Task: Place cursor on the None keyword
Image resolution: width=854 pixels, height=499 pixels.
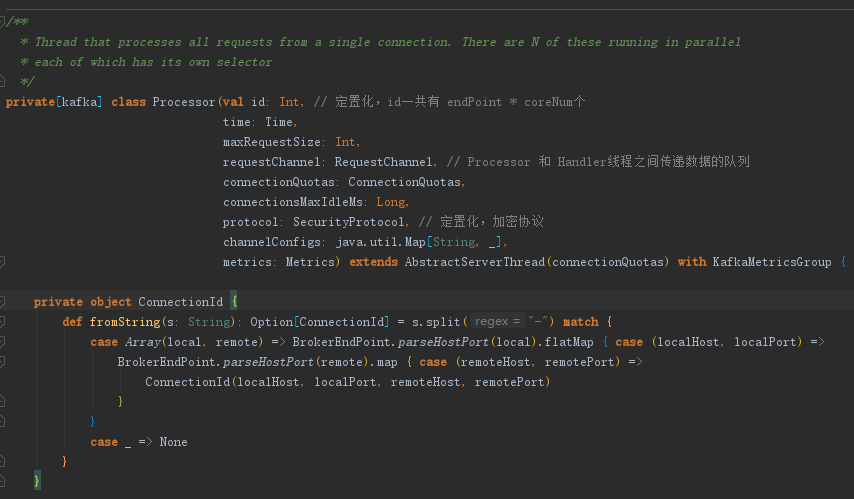Action: pyautogui.click(x=173, y=442)
